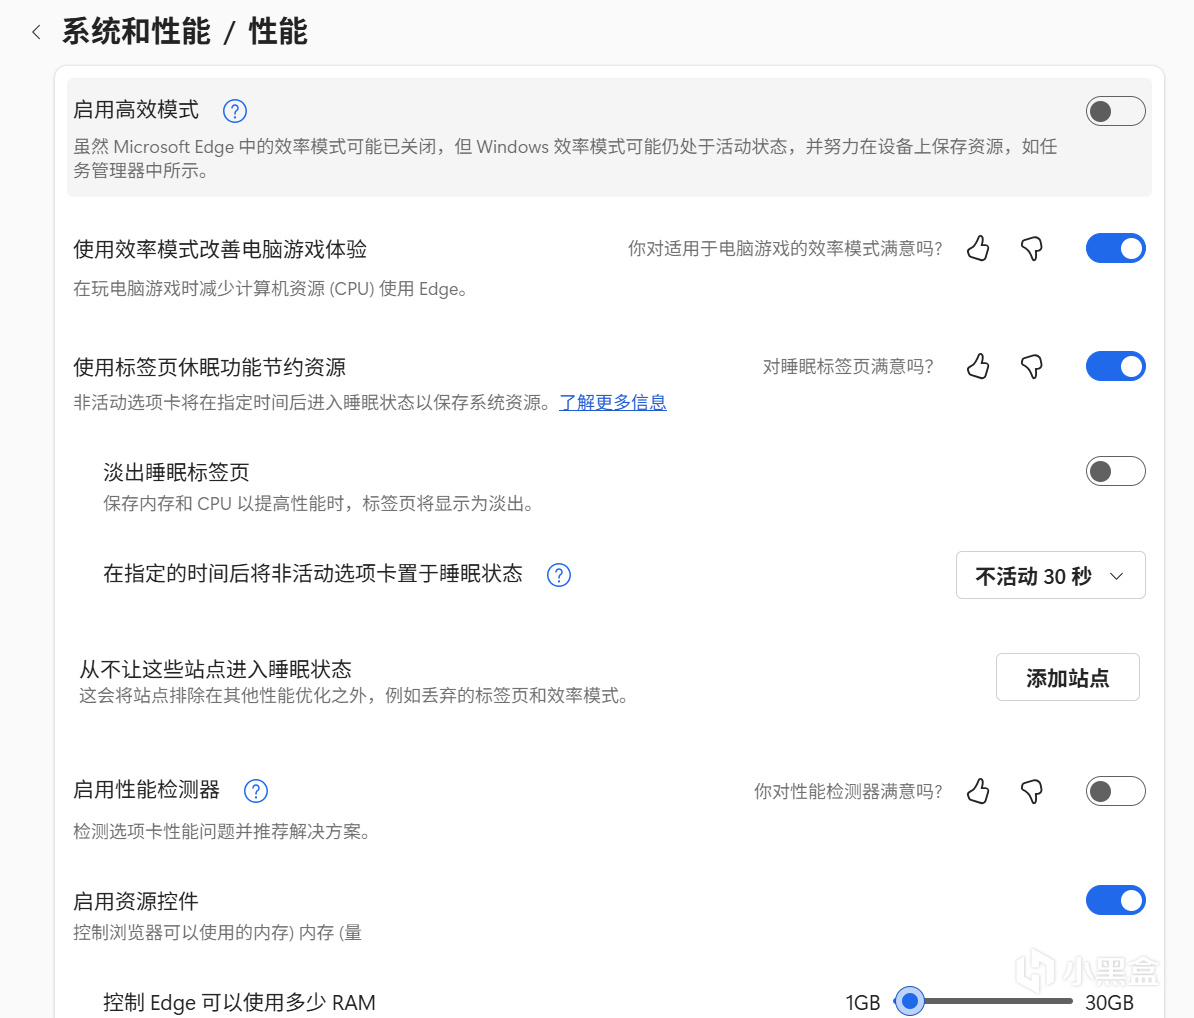This screenshot has width=1194, height=1018.
Task: Click 控制 Edge 可以使用多少 RAM label
Action: pyautogui.click(x=239, y=1003)
